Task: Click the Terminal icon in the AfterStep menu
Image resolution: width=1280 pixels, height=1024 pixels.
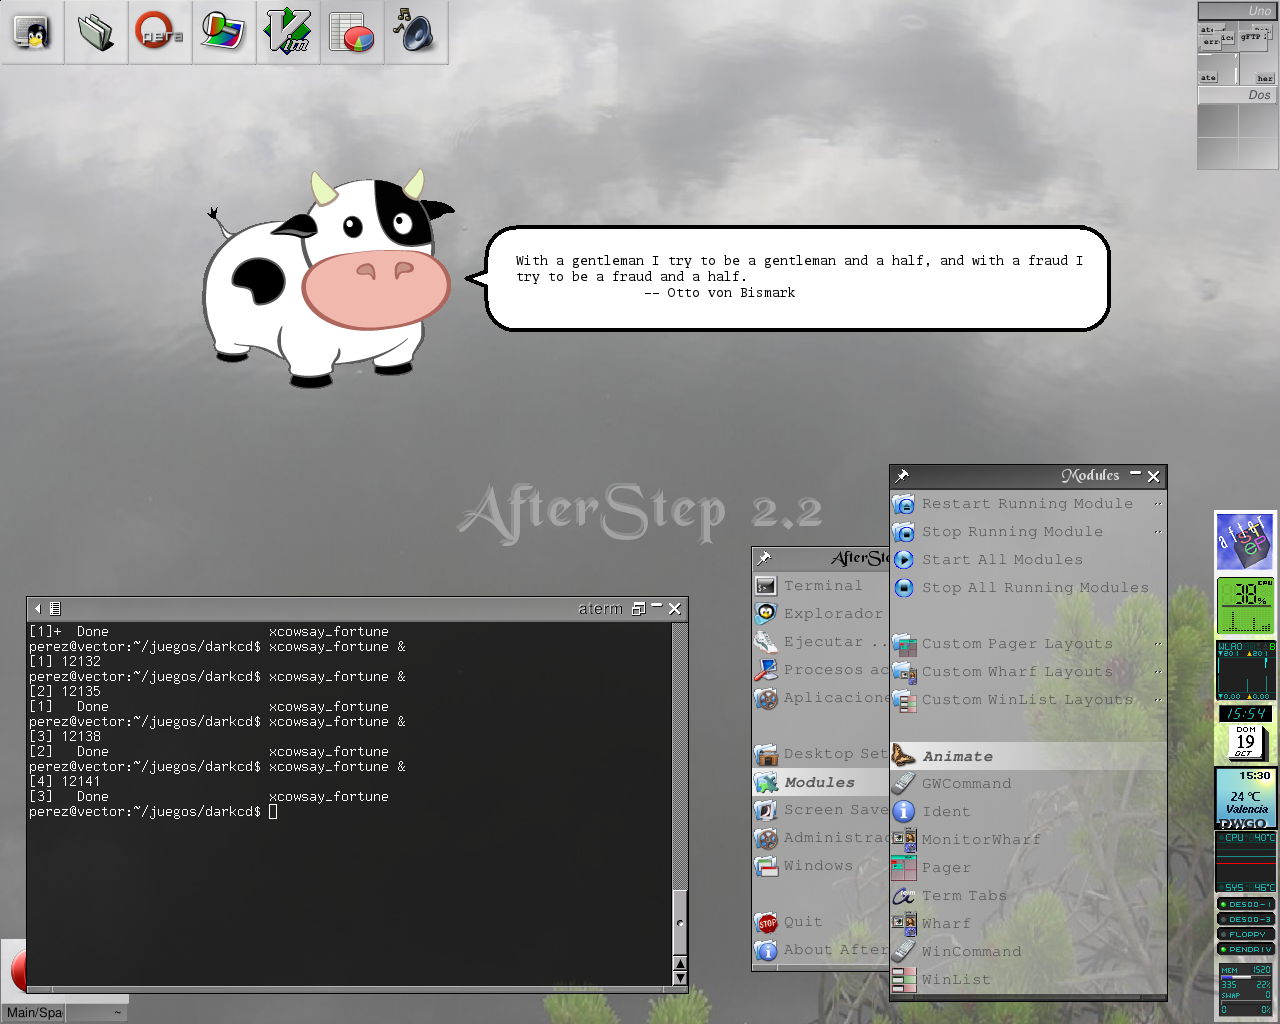Action: click(x=766, y=586)
